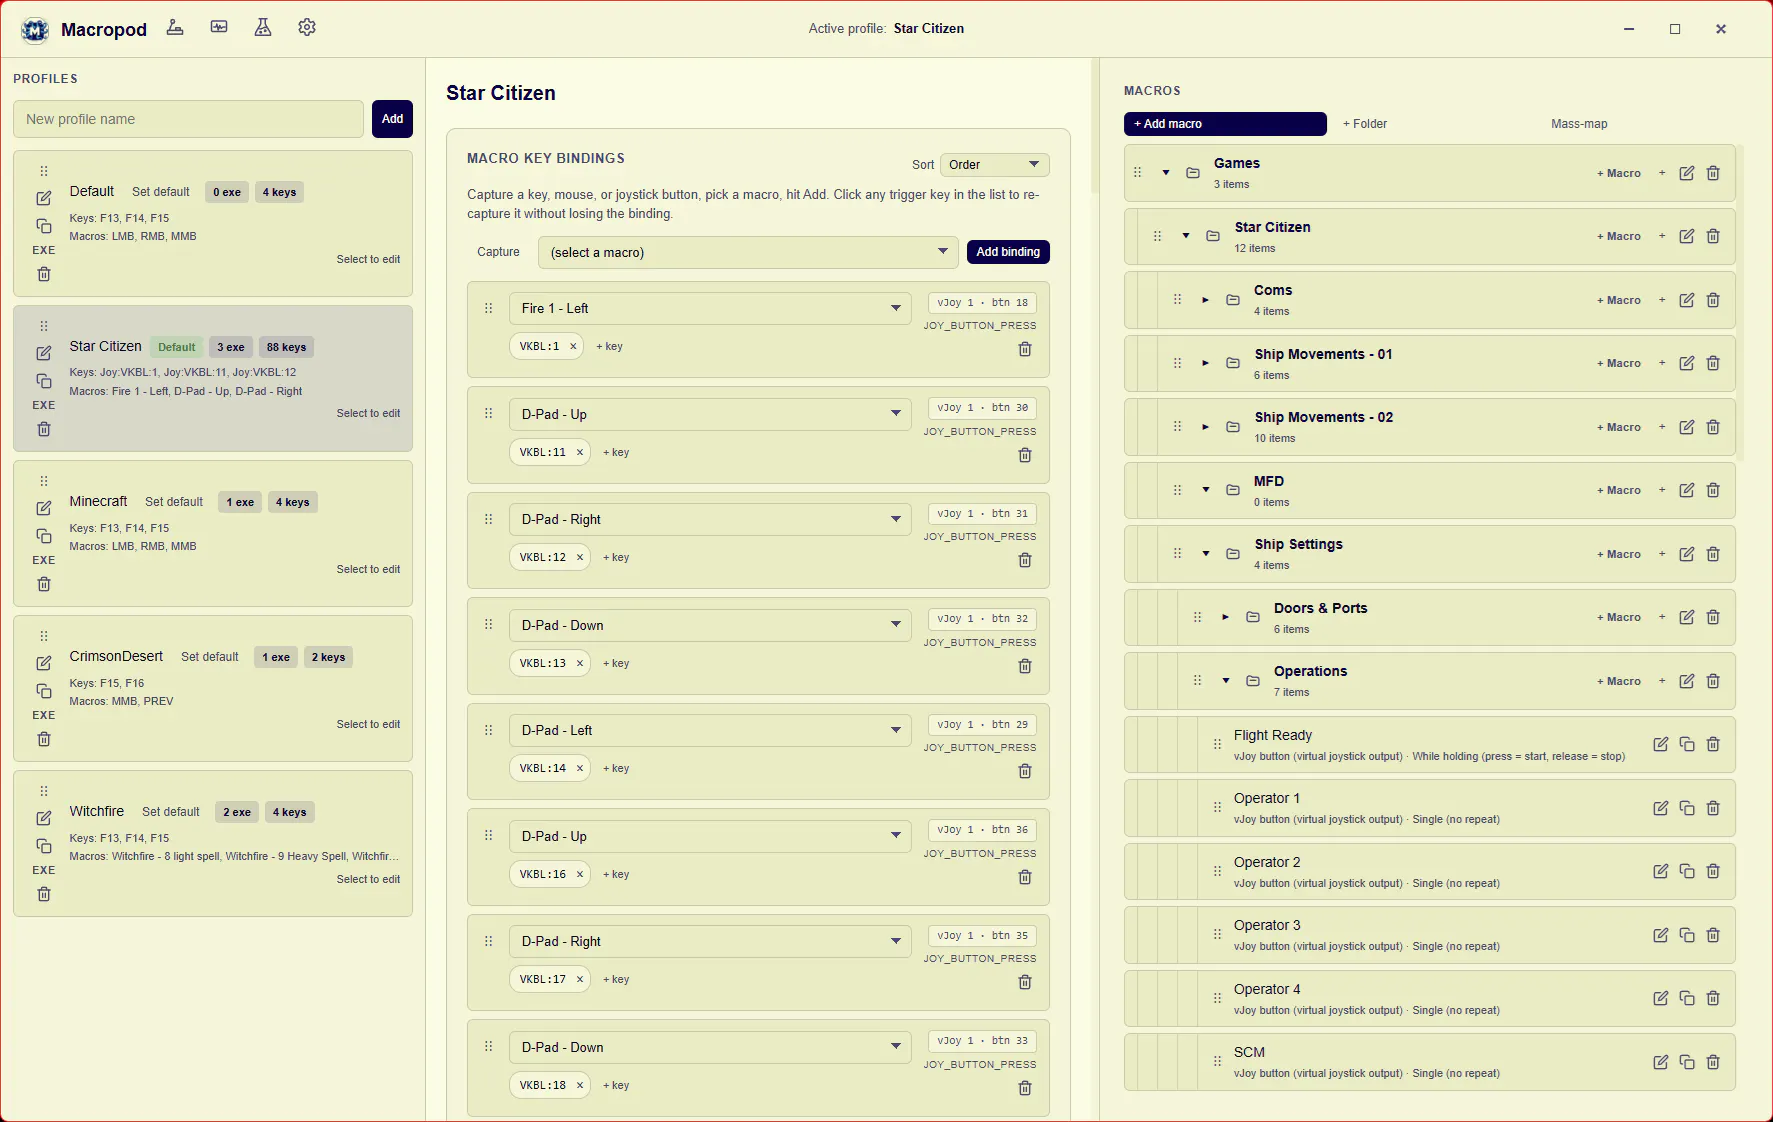Screen dimensions: 1773x1122
Task: Set Minecraft as default profile
Action: click(174, 502)
